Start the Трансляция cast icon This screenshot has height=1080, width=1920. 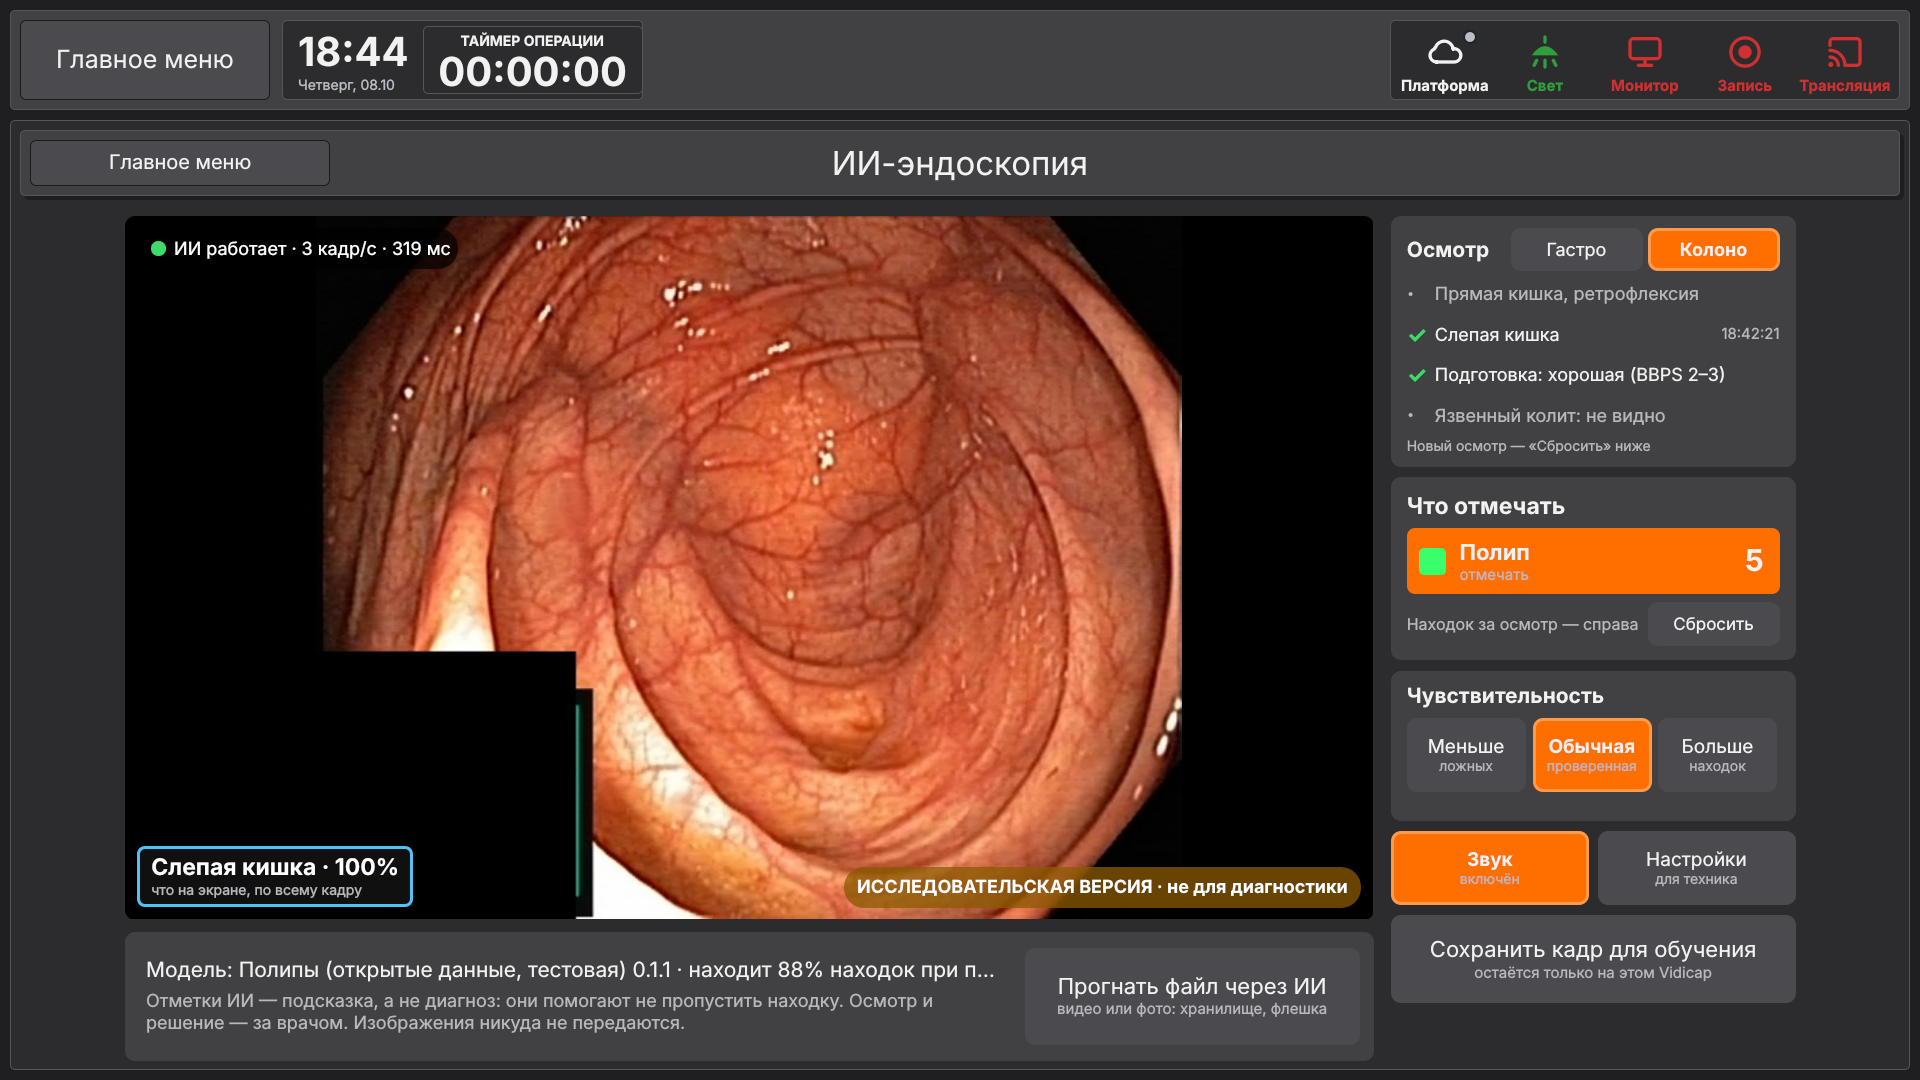1844,52
